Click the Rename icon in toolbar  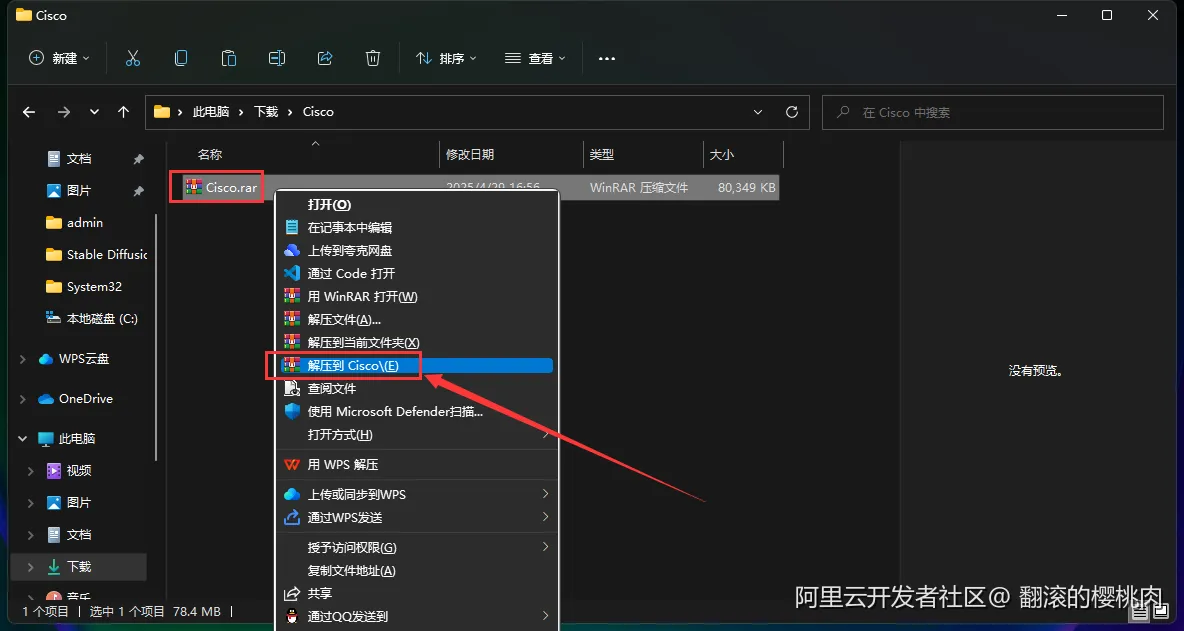[277, 58]
